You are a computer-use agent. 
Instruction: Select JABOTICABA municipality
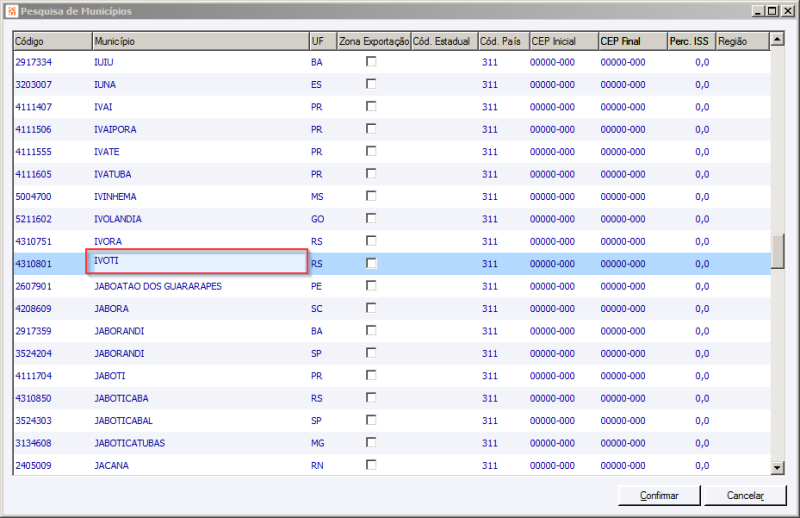[121, 398]
